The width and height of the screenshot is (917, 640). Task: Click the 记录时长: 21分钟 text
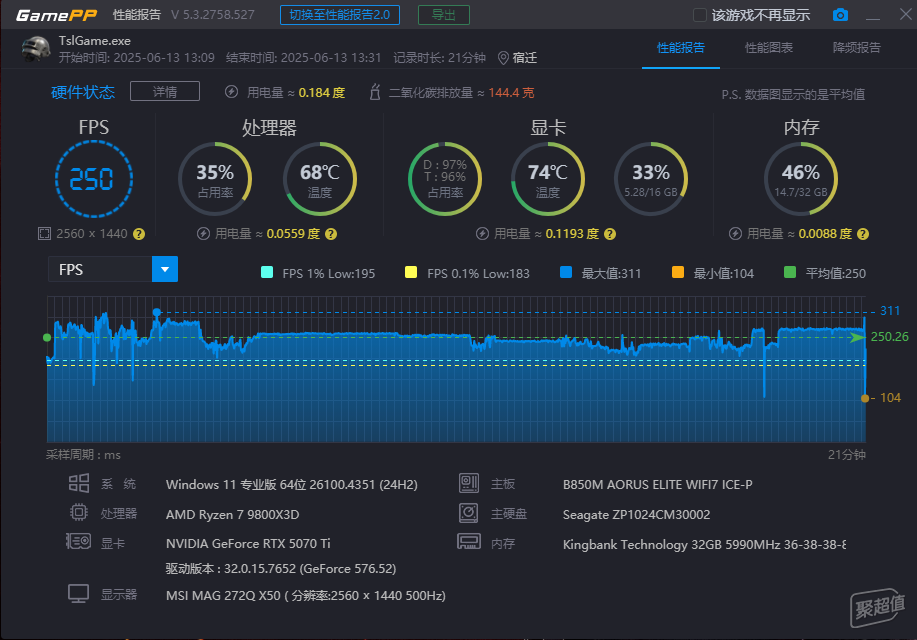pos(439,58)
